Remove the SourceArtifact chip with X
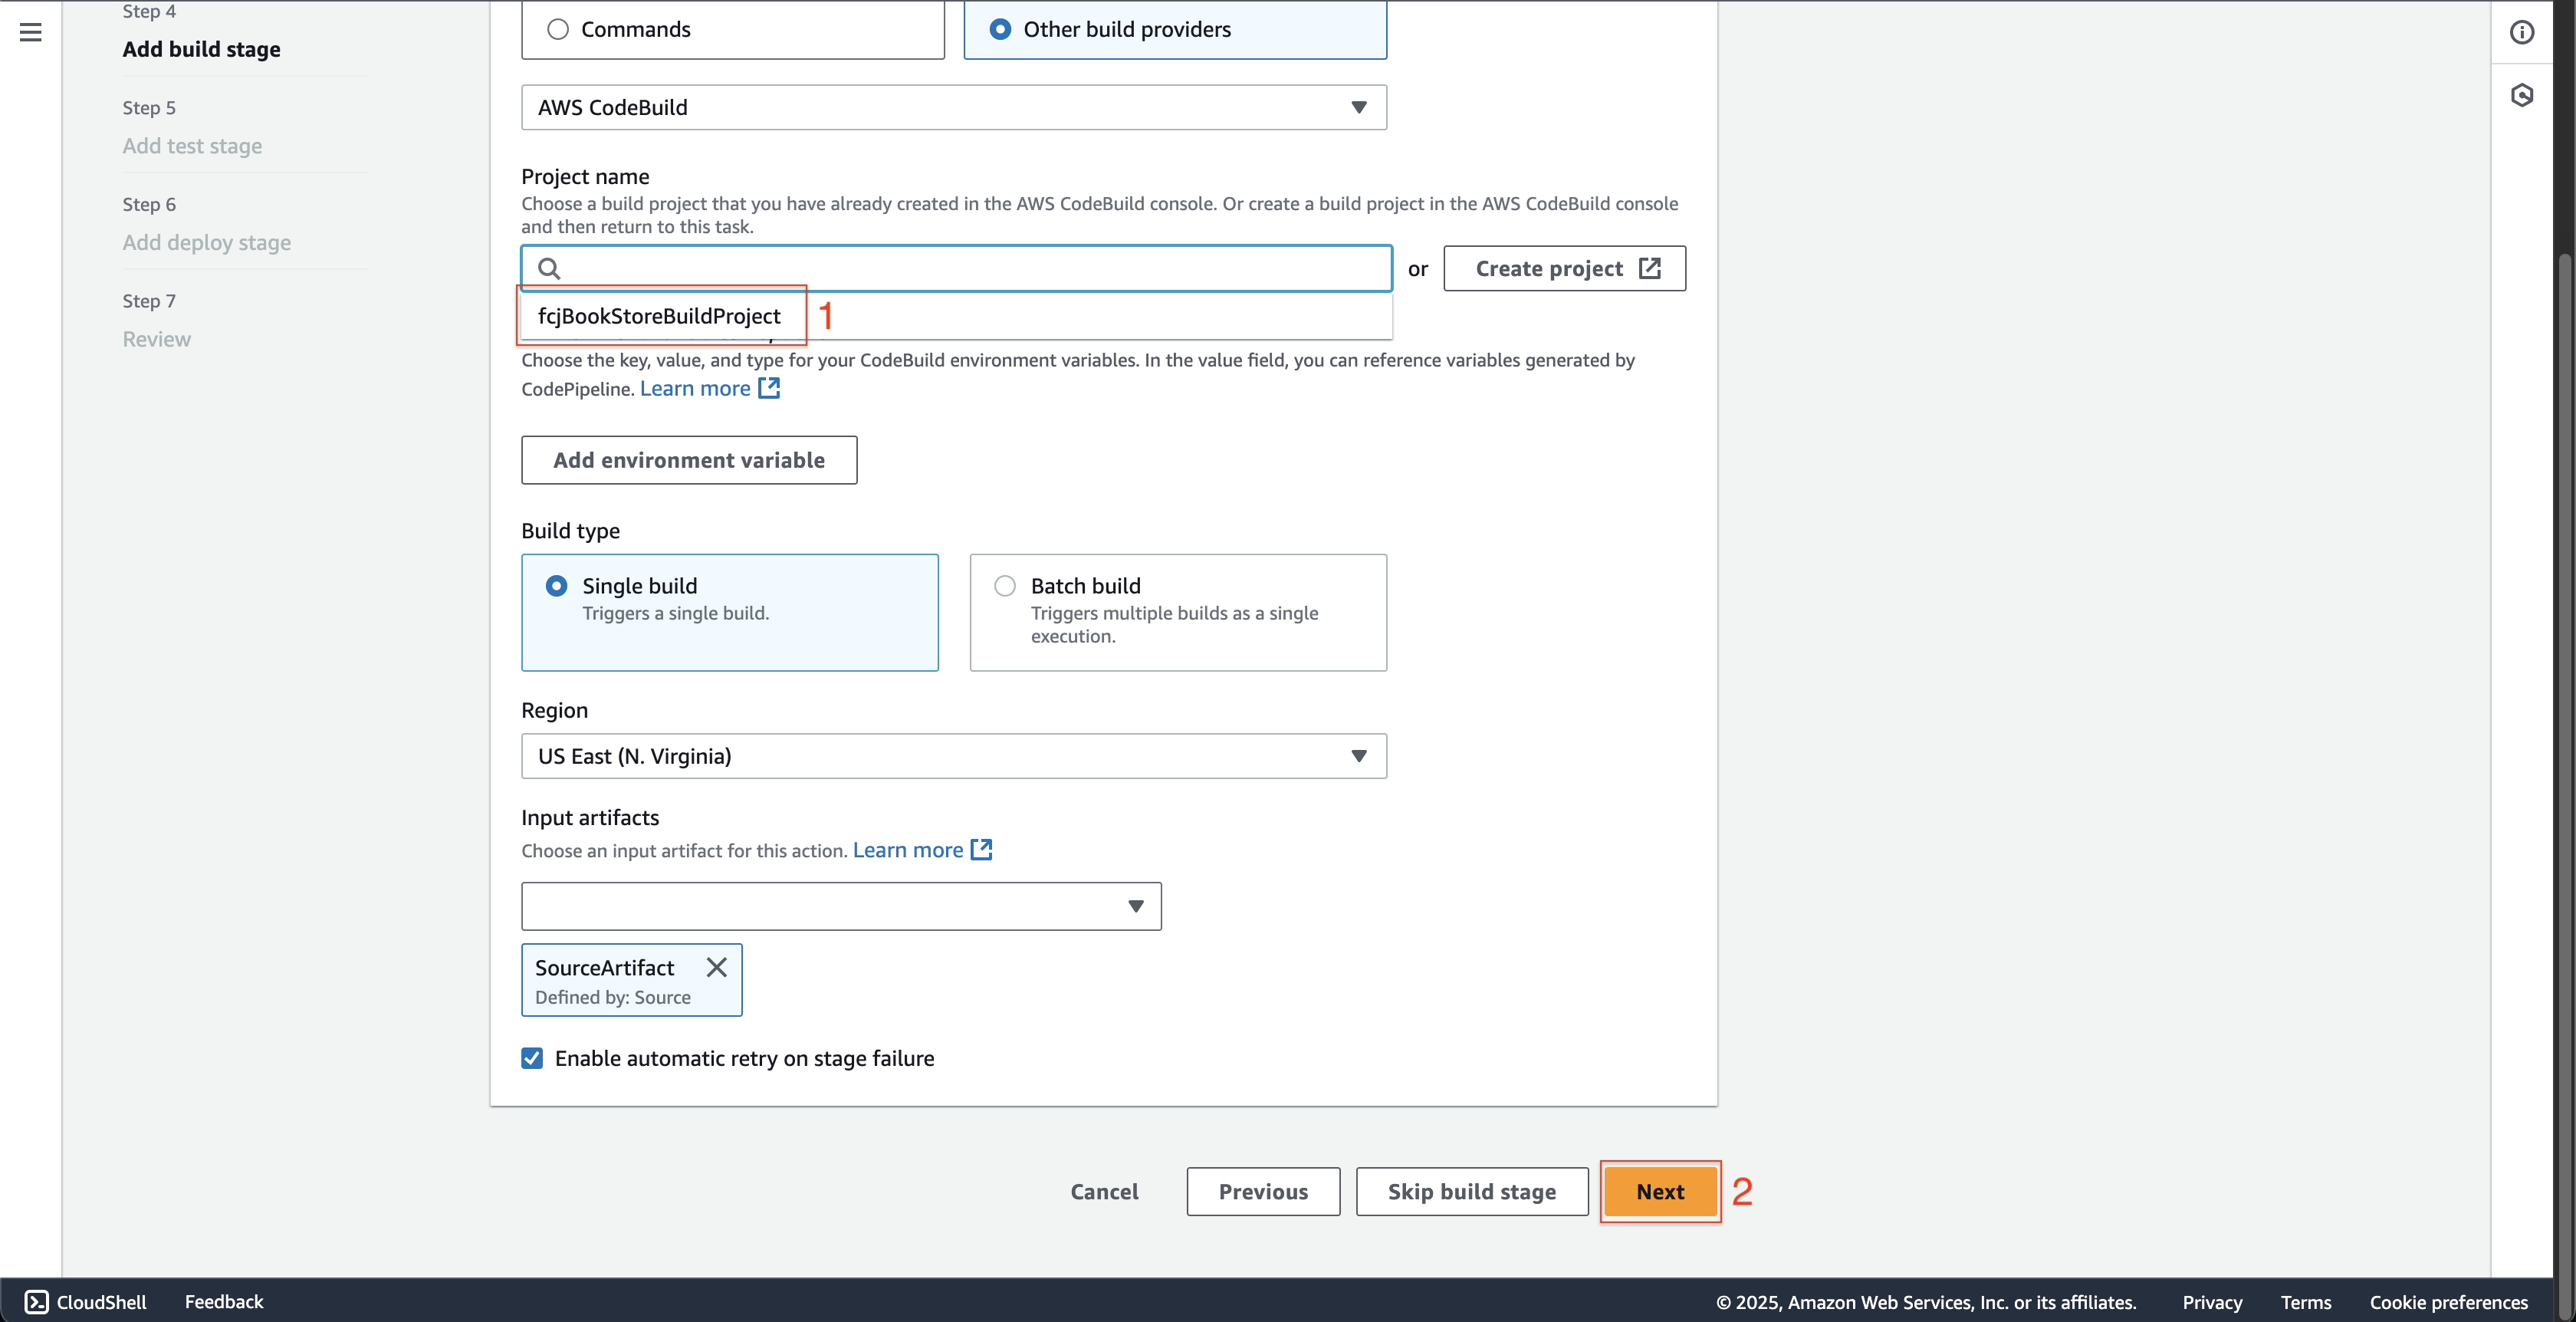The width and height of the screenshot is (2576, 1322). tap(716, 967)
